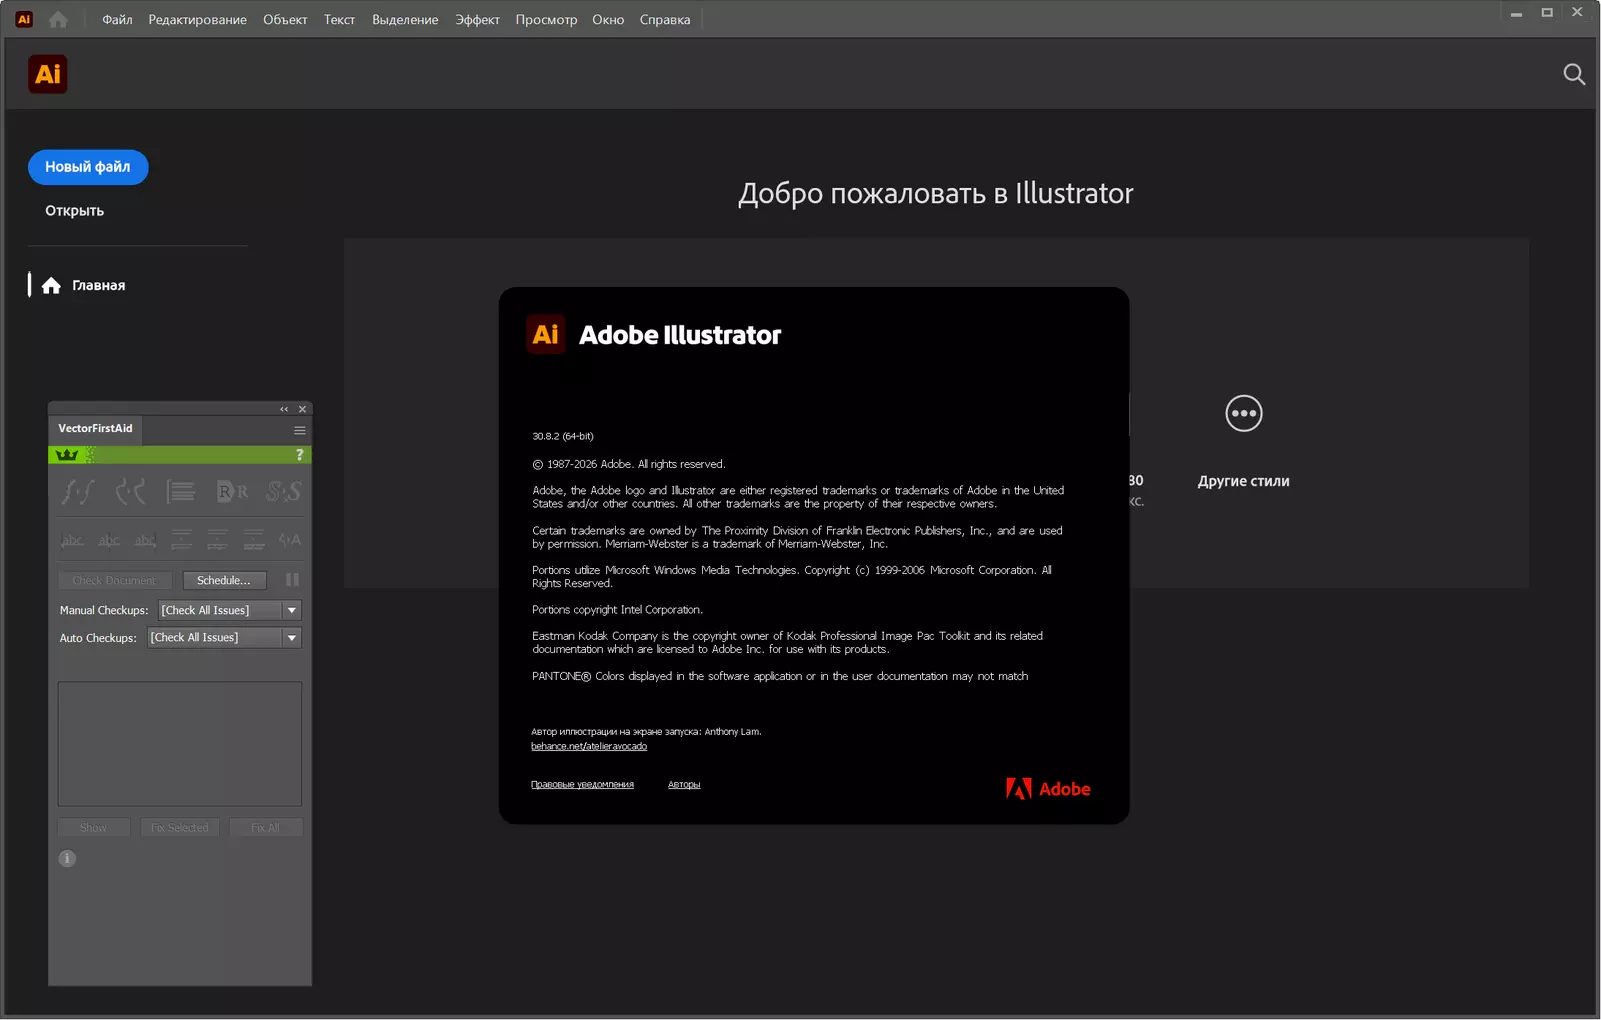Click the abc icon with the right anchor mark
The width and height of the screenshot is (1601, 1020).
(x=145, y=540)
